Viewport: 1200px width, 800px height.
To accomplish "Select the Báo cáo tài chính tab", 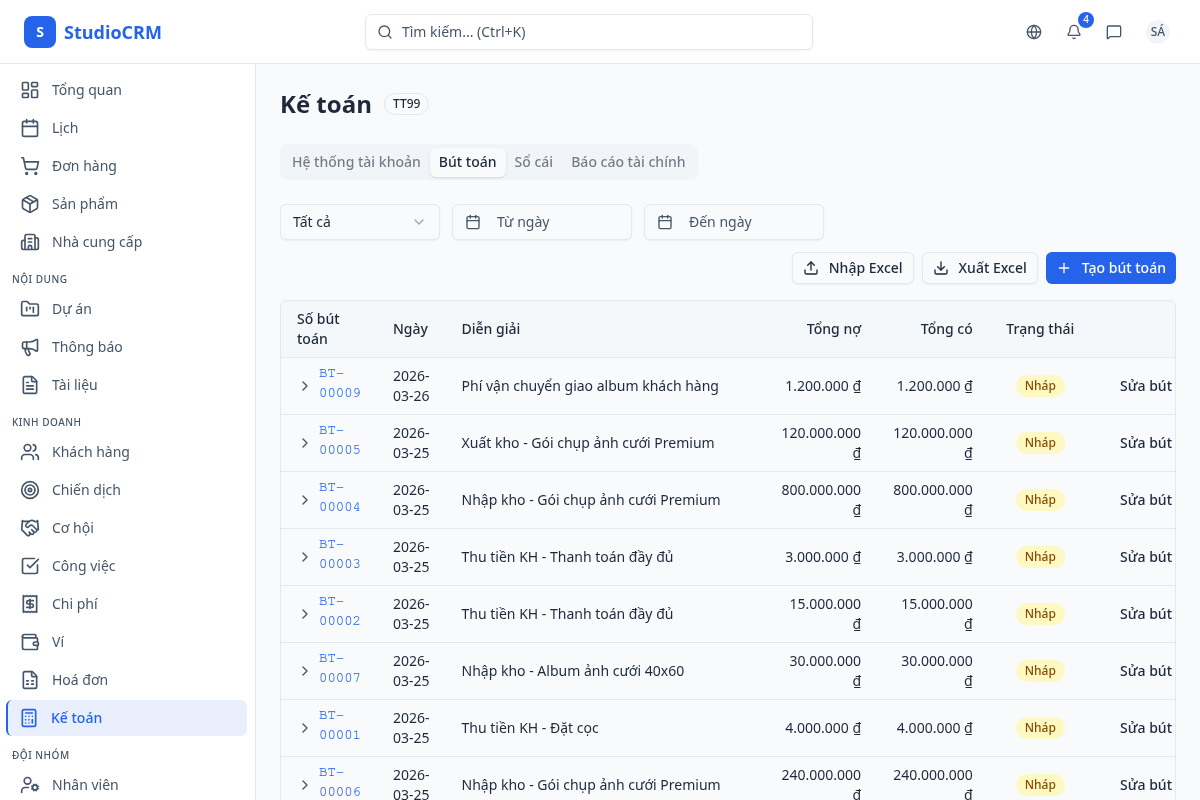I will point(628,162).
